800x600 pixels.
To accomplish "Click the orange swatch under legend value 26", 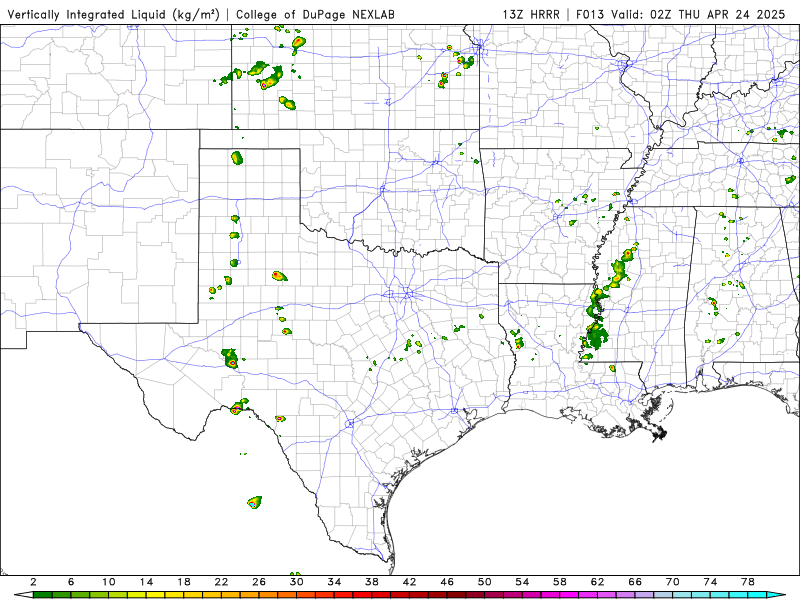I will click(x=269, y=595).
